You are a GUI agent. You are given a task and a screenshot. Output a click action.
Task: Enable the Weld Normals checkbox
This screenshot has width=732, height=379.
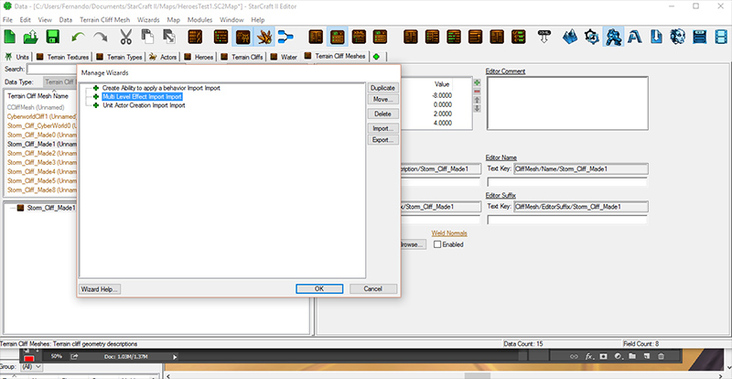point(437,244)
